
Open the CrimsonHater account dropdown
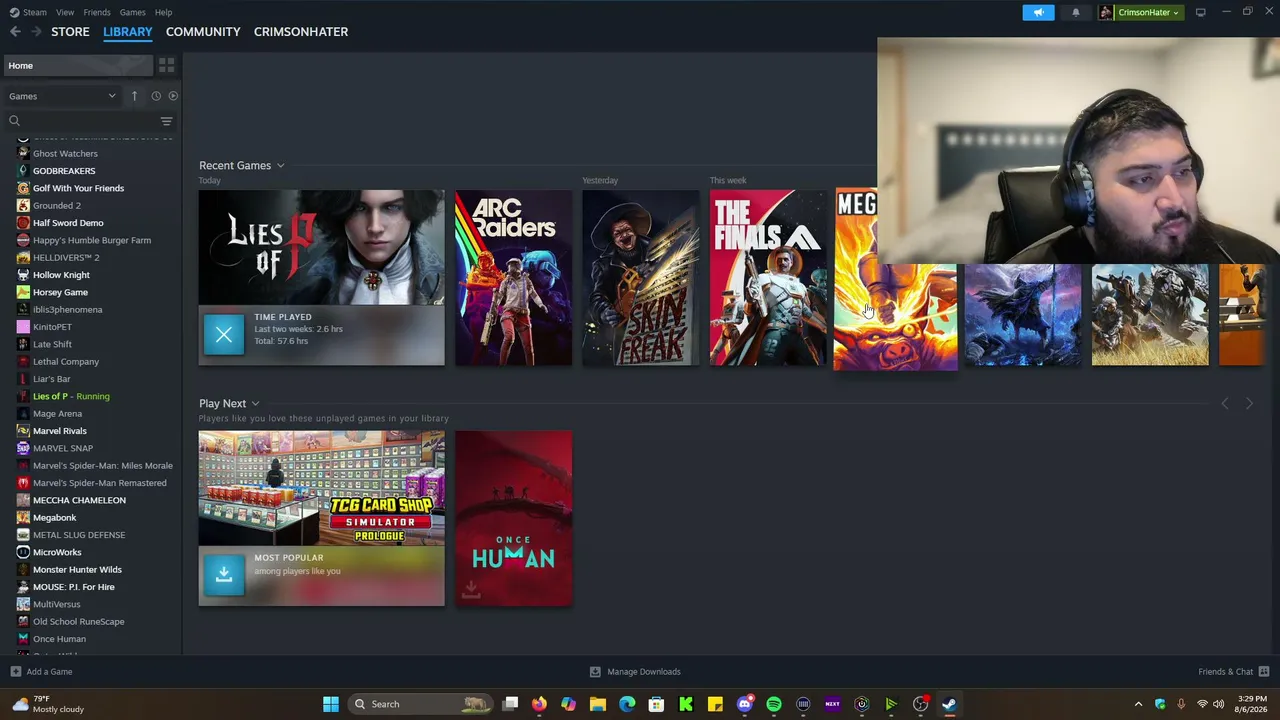tap(1141, 12)
